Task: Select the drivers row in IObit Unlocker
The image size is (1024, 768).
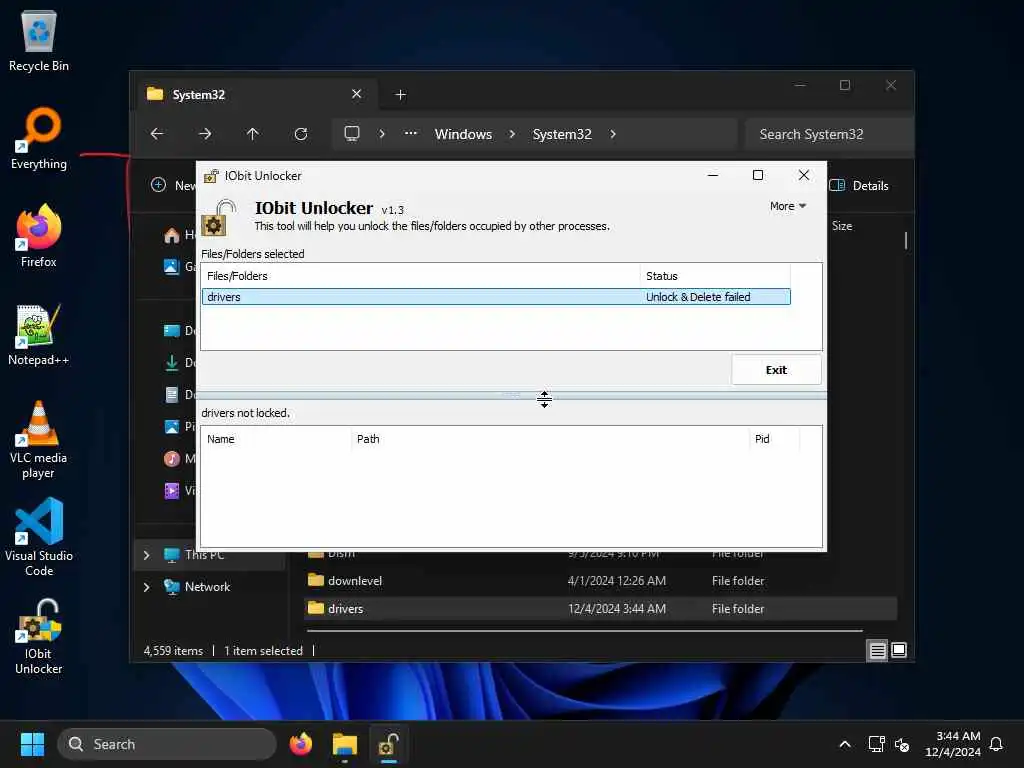Action: 496,297
